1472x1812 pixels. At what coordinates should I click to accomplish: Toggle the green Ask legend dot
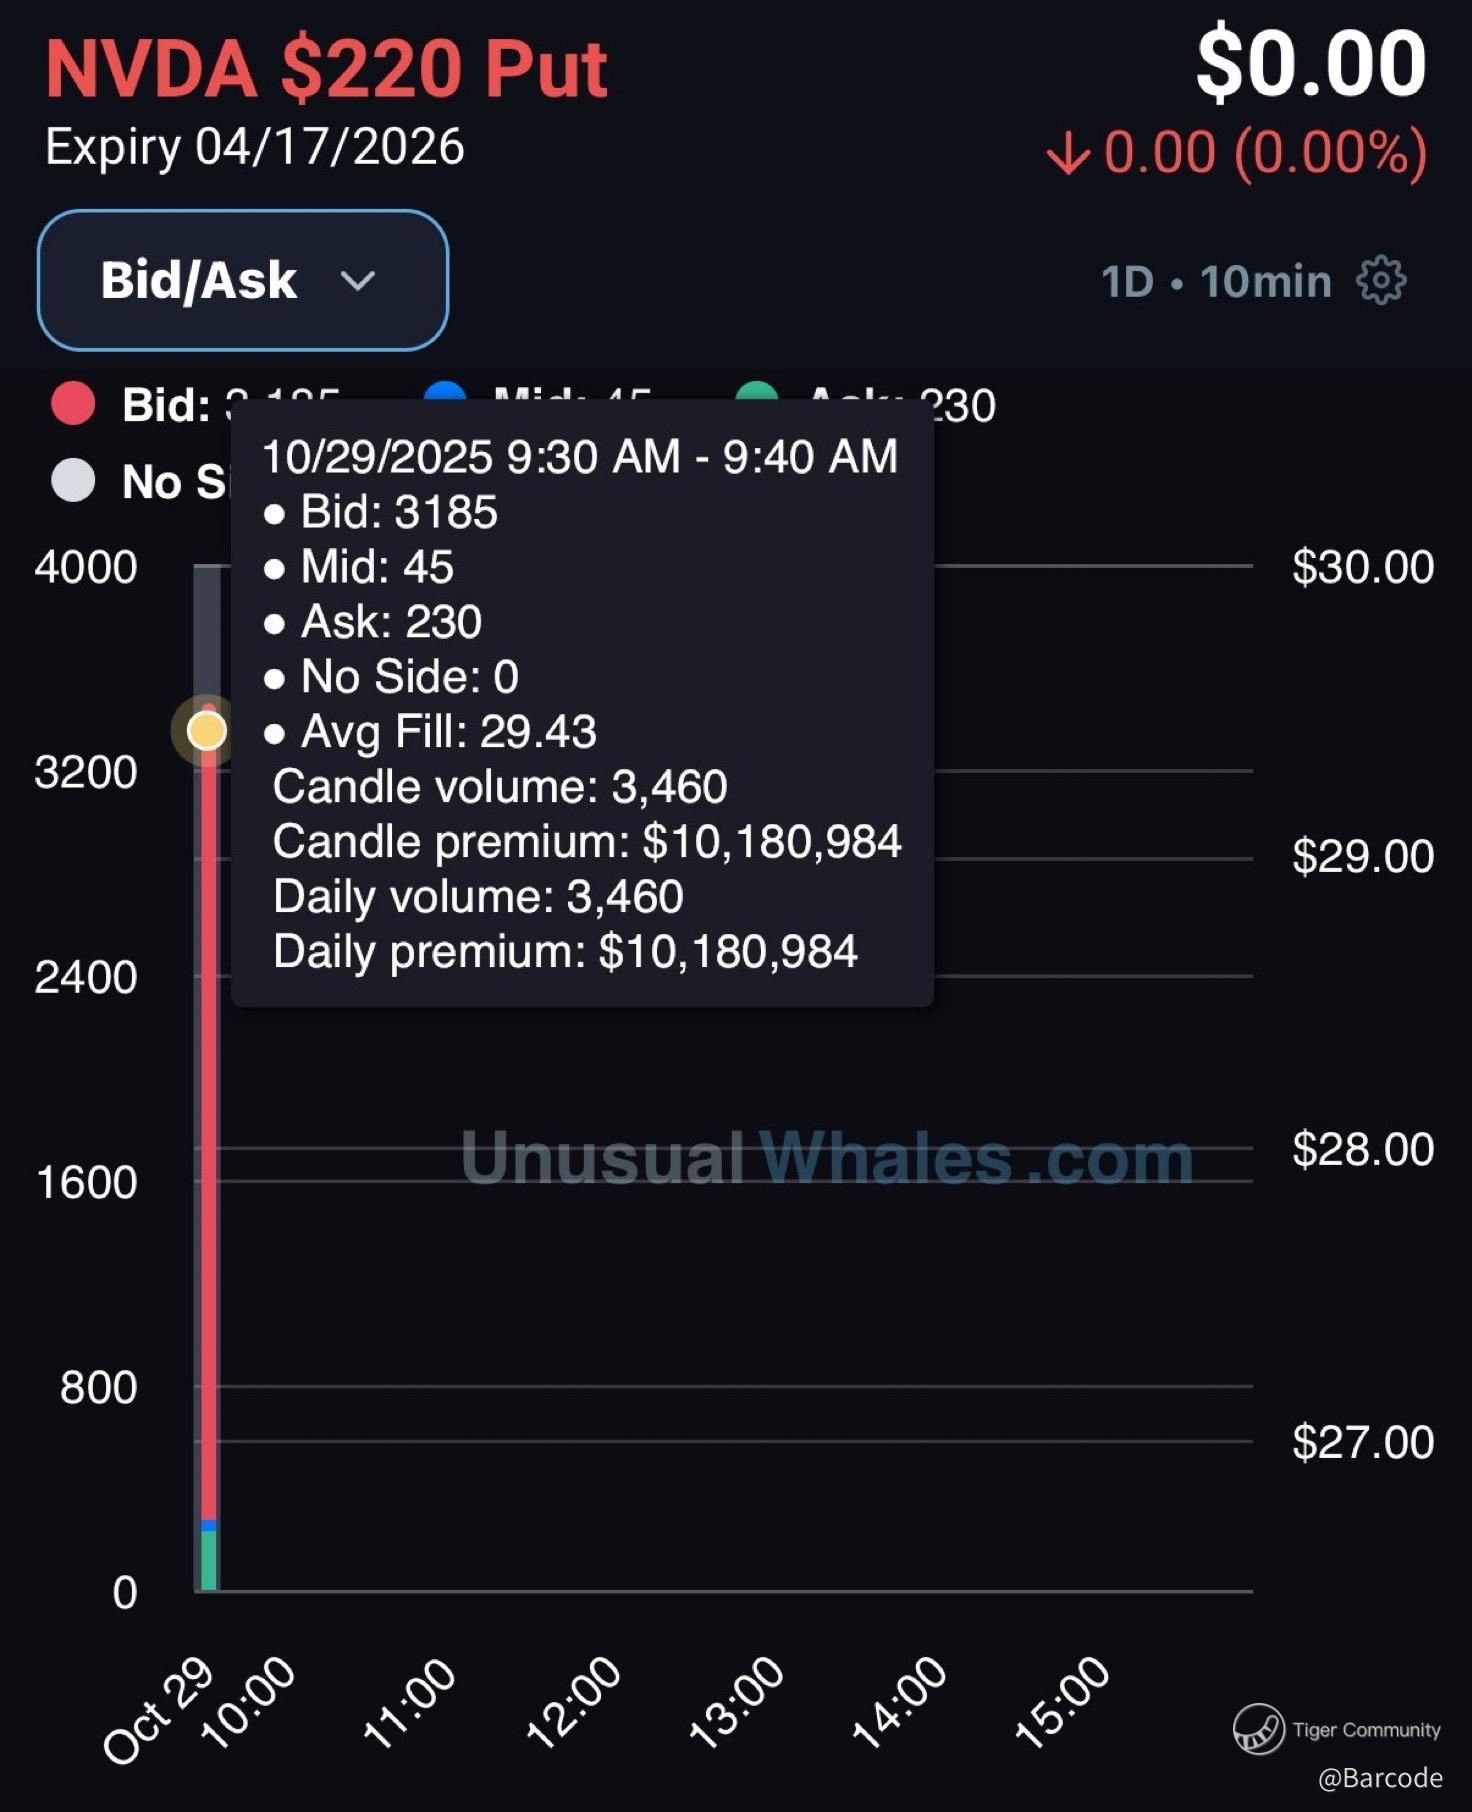(757, 392)
